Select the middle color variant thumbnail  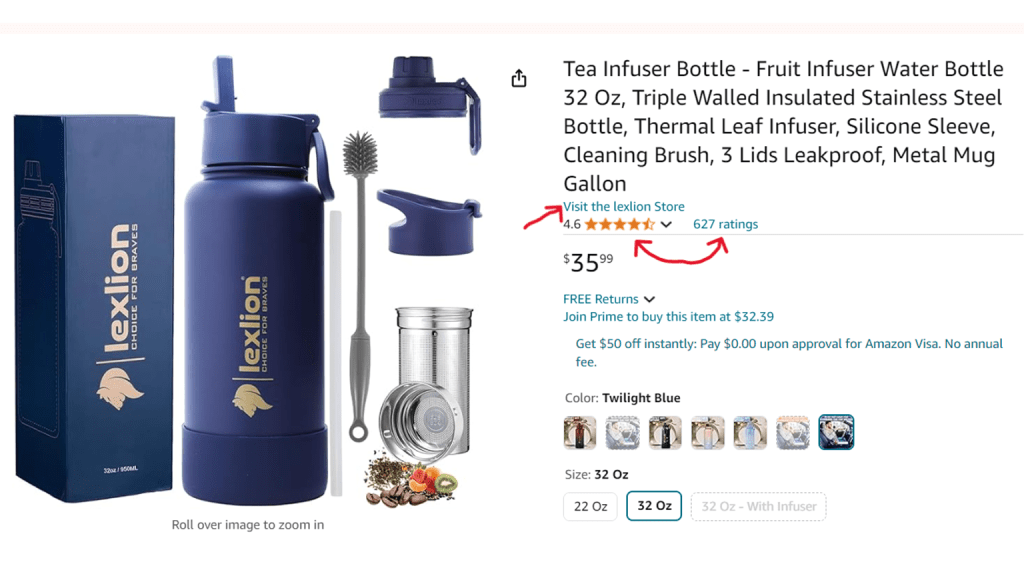coord(708,432)
